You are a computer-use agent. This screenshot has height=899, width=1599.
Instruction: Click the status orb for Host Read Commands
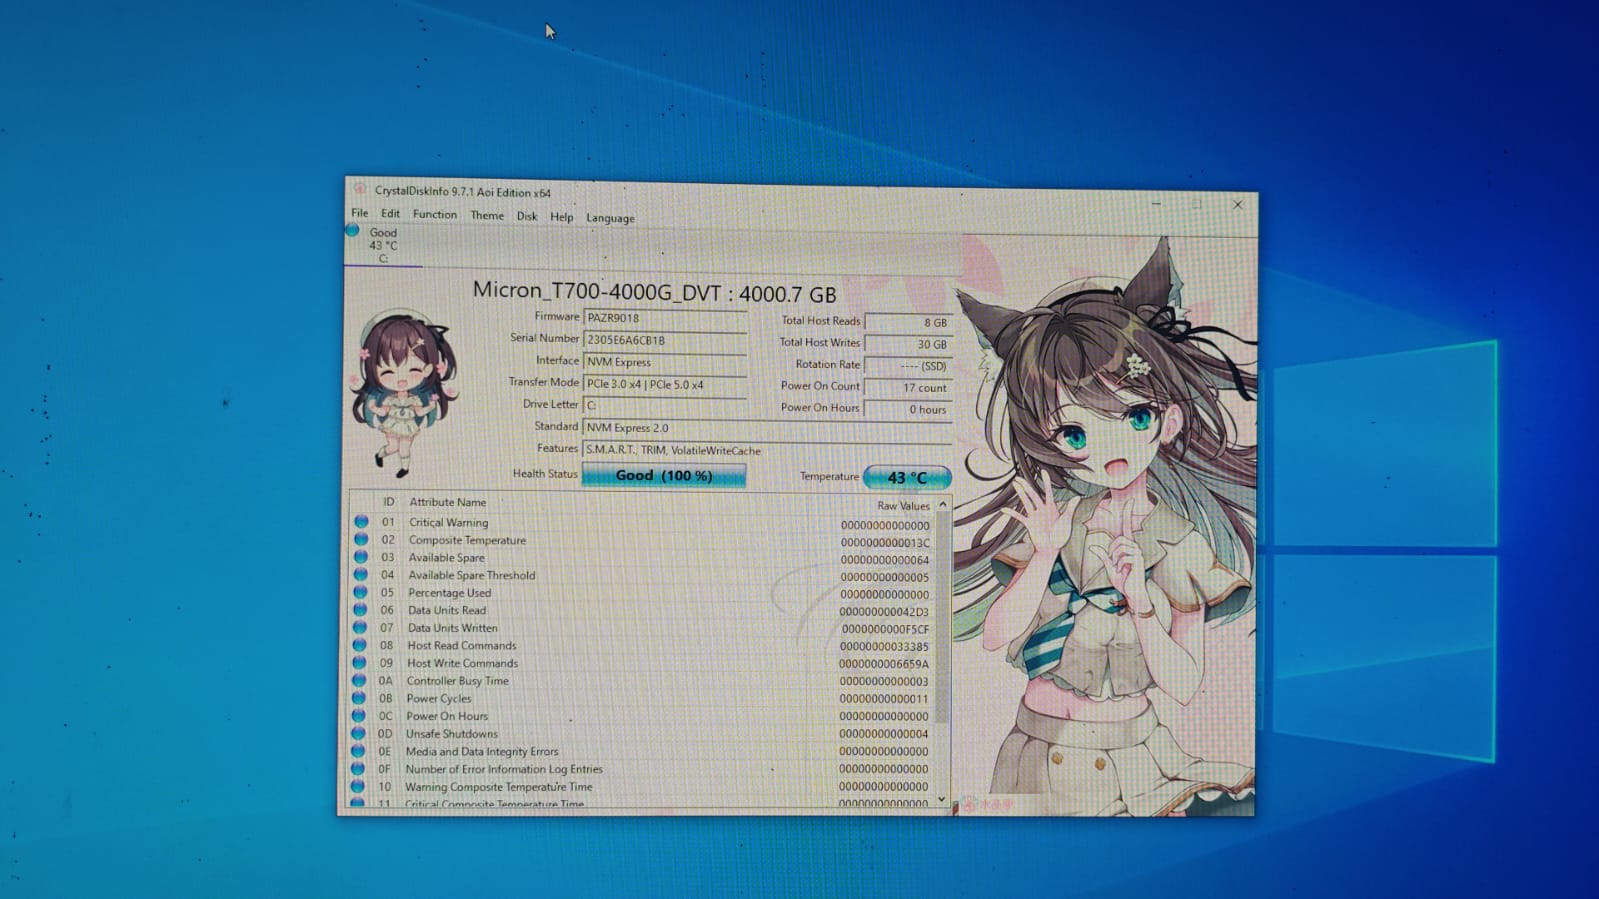click(x=359, y=645)
